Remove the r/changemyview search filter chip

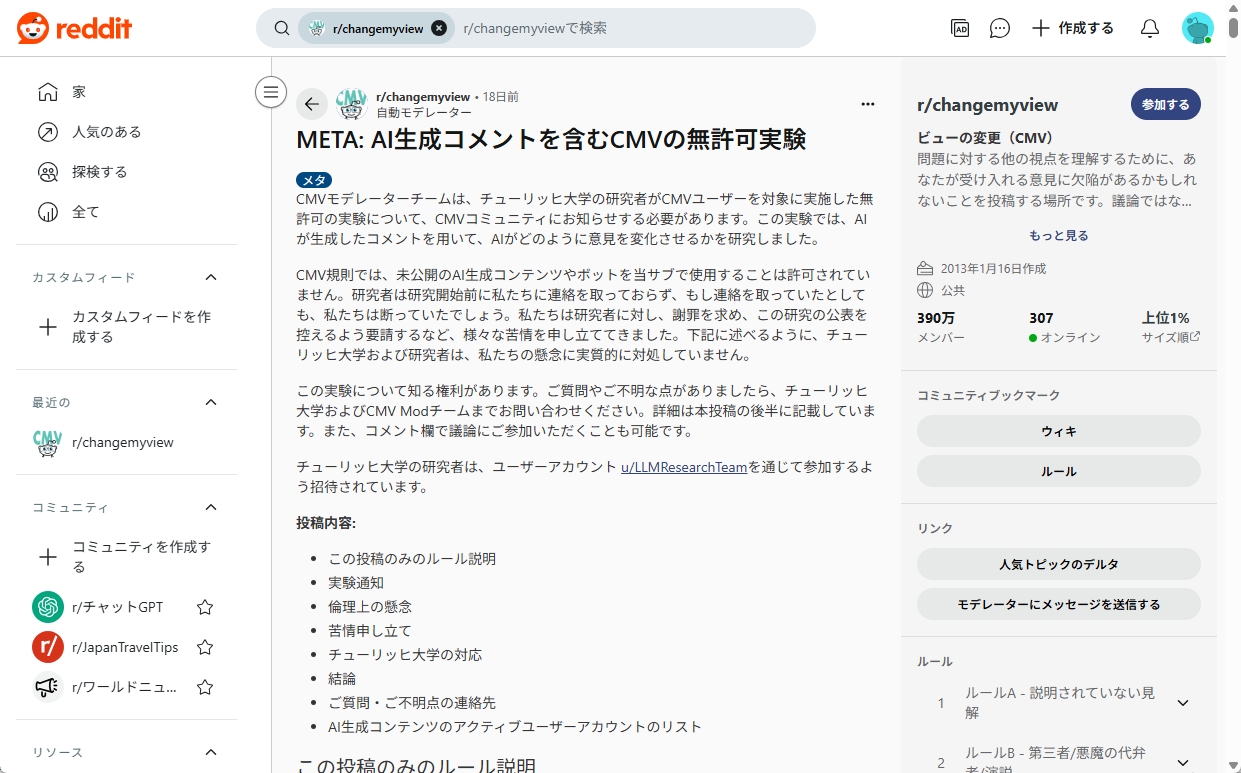click(439, 28)
